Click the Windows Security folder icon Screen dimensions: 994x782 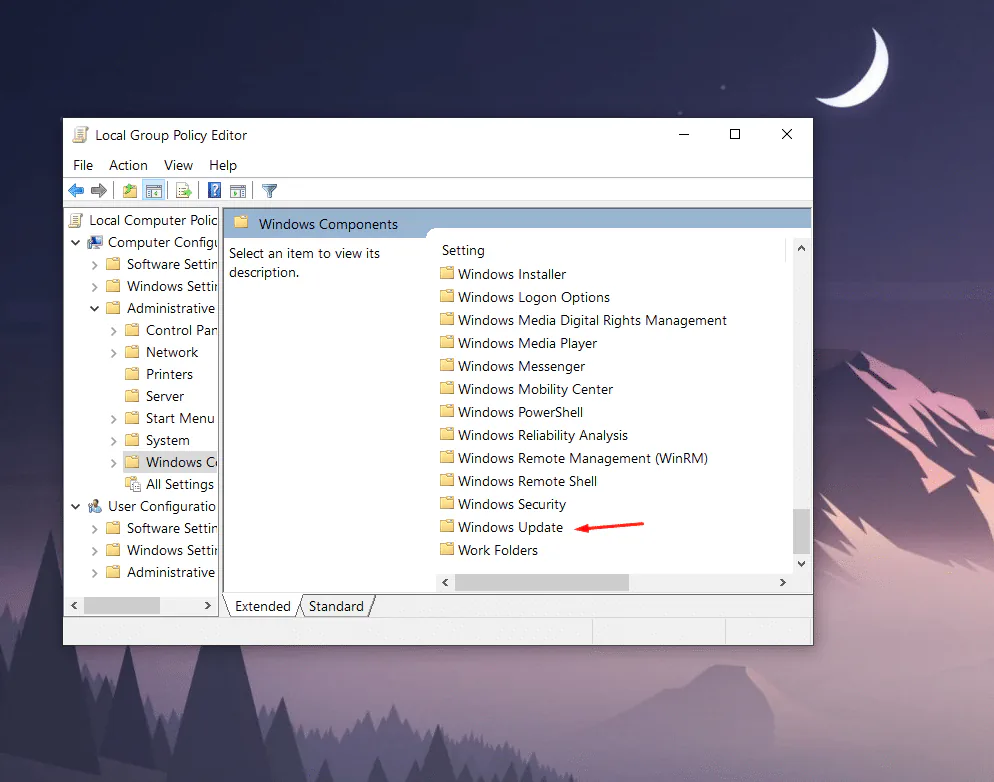(x=447, y=503)
